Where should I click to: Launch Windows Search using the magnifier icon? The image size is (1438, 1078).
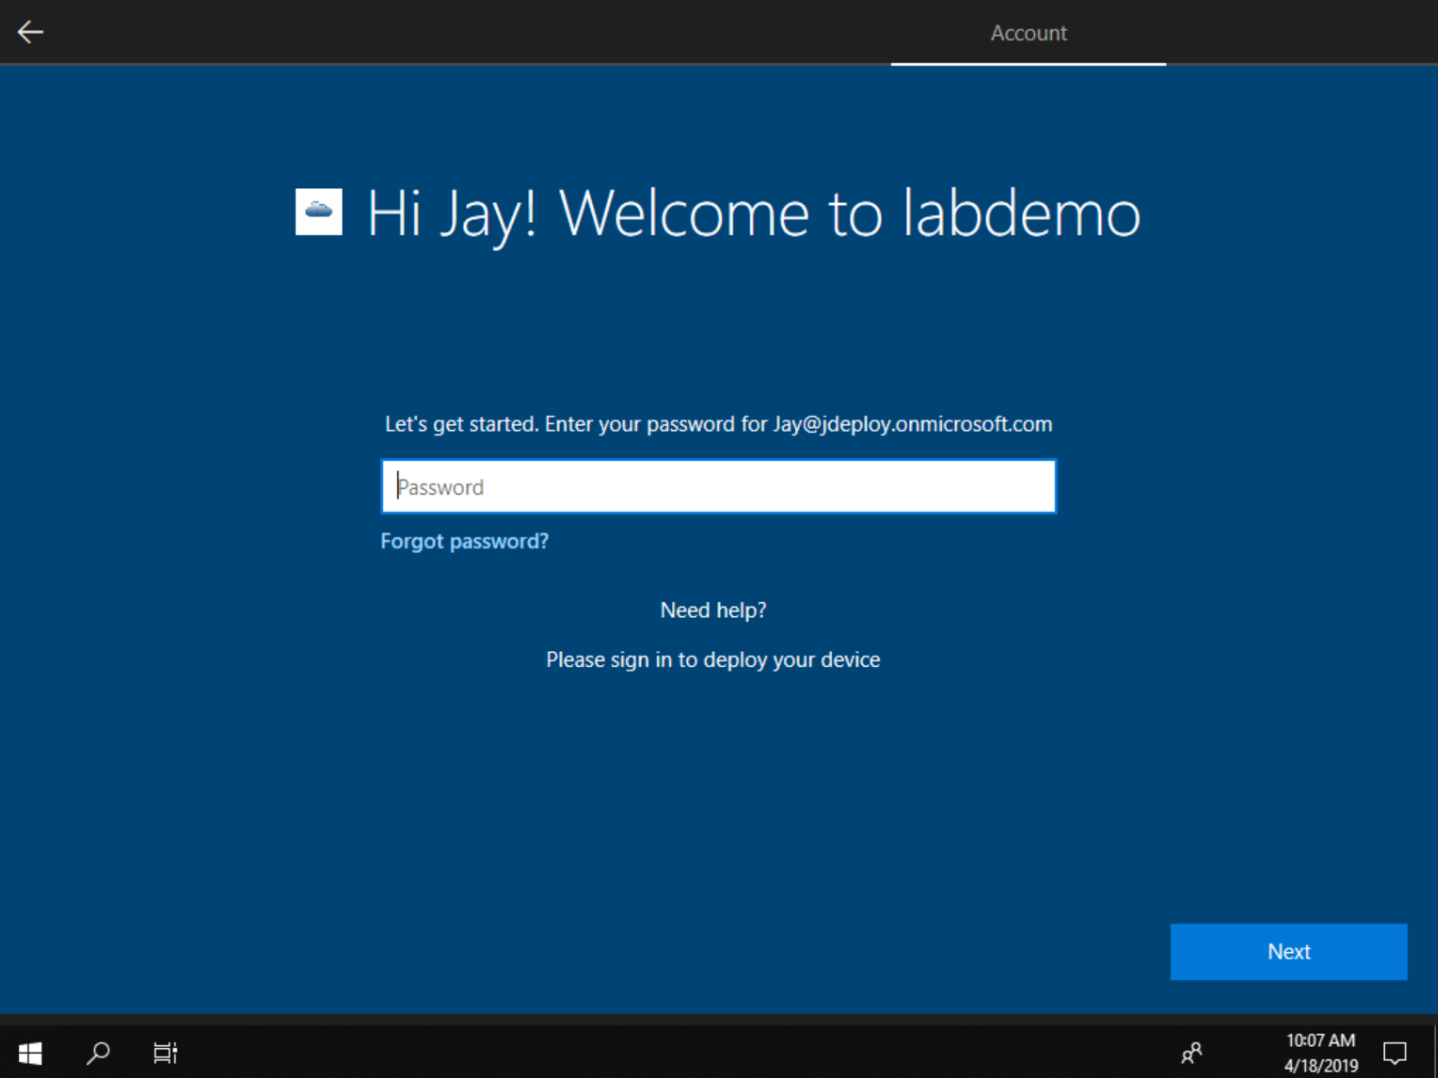click(x=97, y=1052)
